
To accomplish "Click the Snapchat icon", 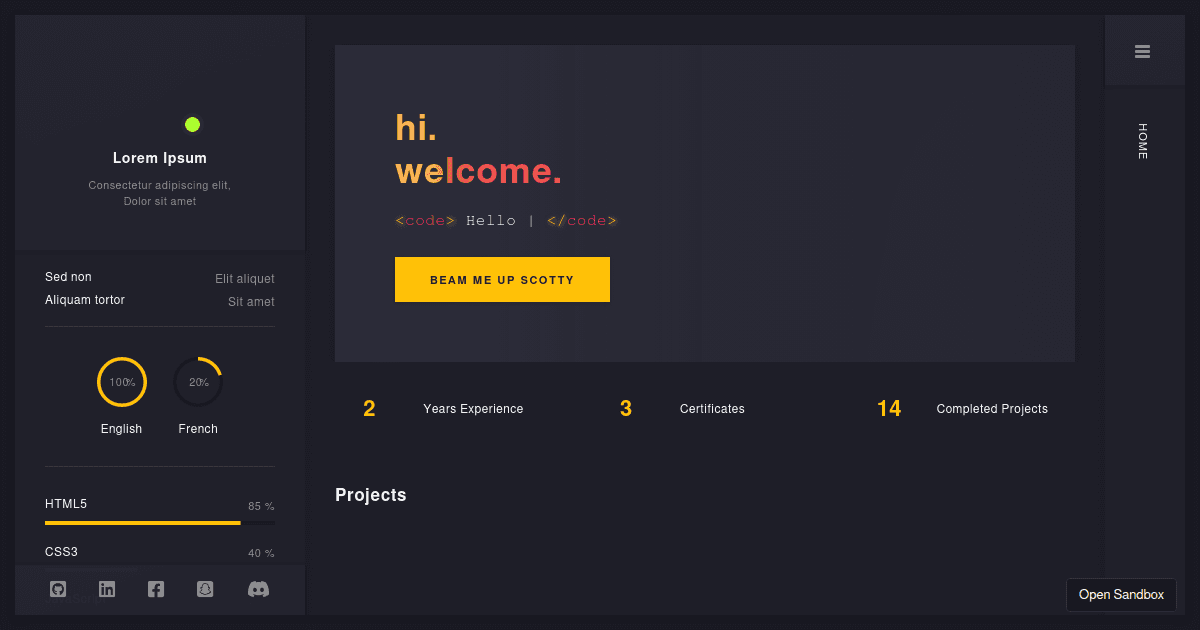I will 205,589.
